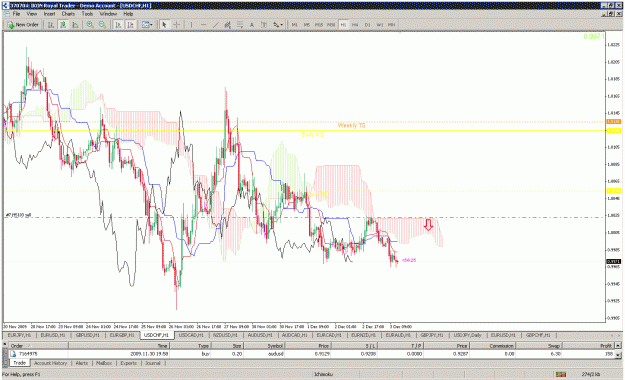Switch to the EURAUD,H1 chart tab
Viewport: 625px width, 380px height.
pos(398,335)
